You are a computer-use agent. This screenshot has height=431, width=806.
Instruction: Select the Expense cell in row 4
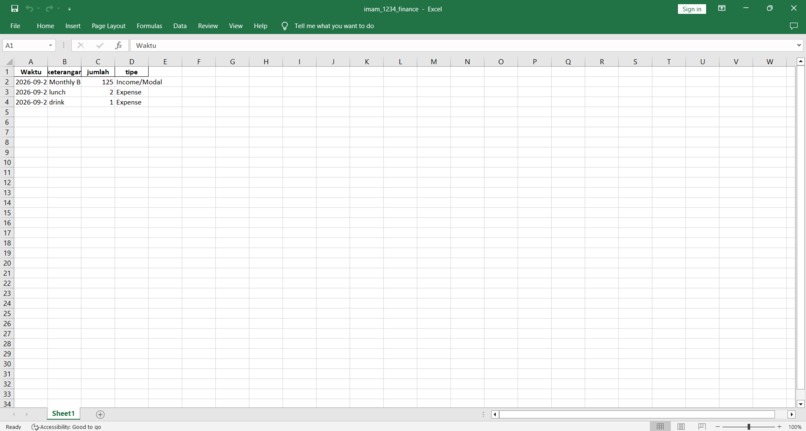point(132,102)
